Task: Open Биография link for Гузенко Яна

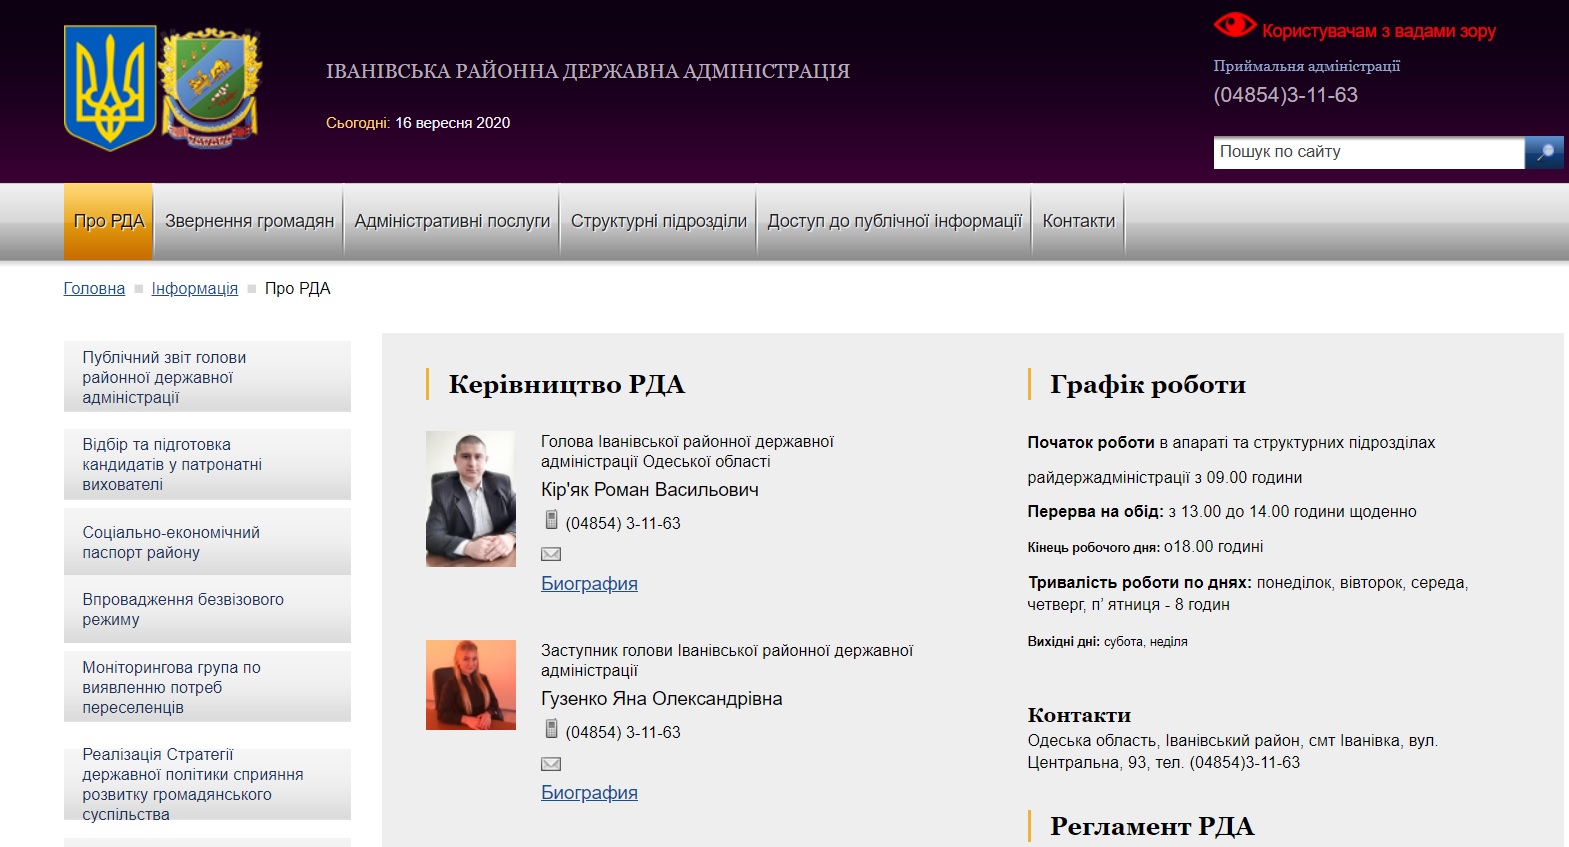Action: [589, 792]
